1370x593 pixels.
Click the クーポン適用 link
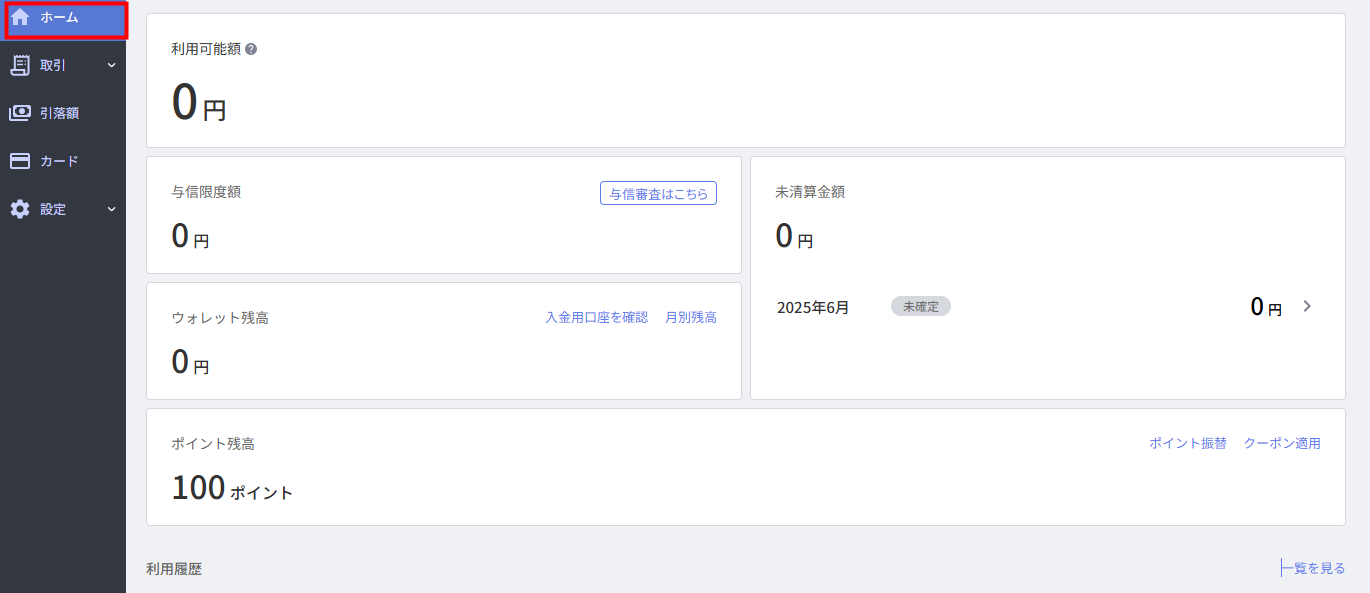1282,444
